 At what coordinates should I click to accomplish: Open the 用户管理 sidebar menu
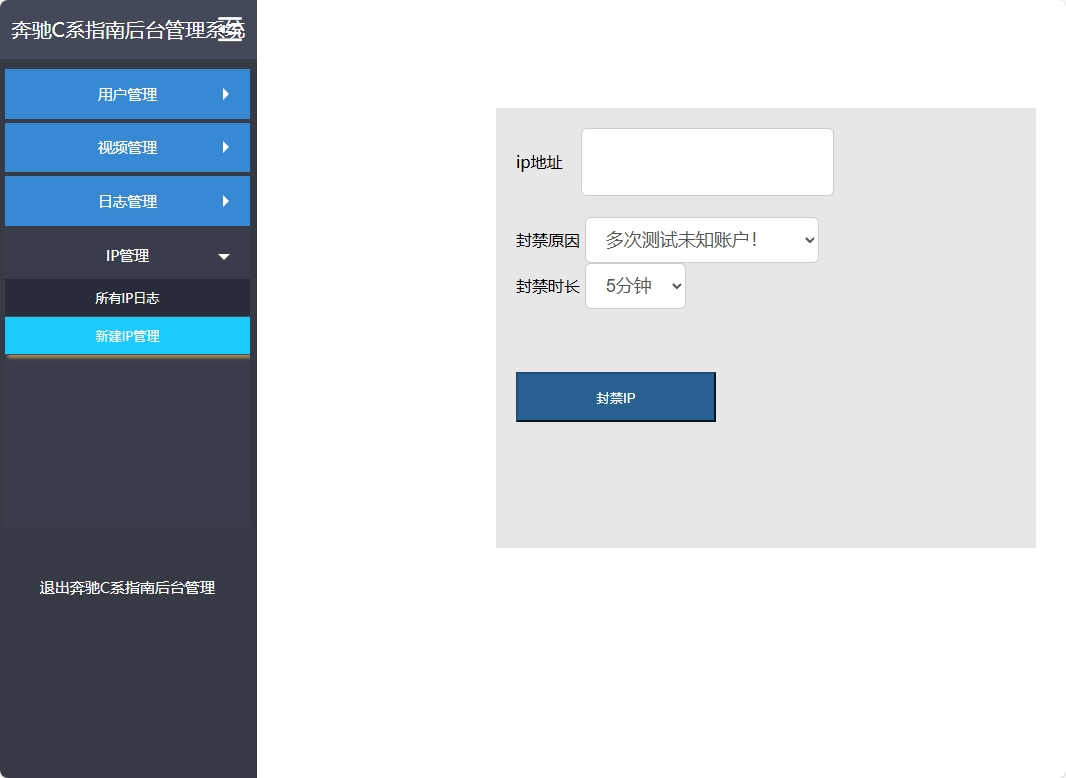pyautogui.click(x=127, y=94)
